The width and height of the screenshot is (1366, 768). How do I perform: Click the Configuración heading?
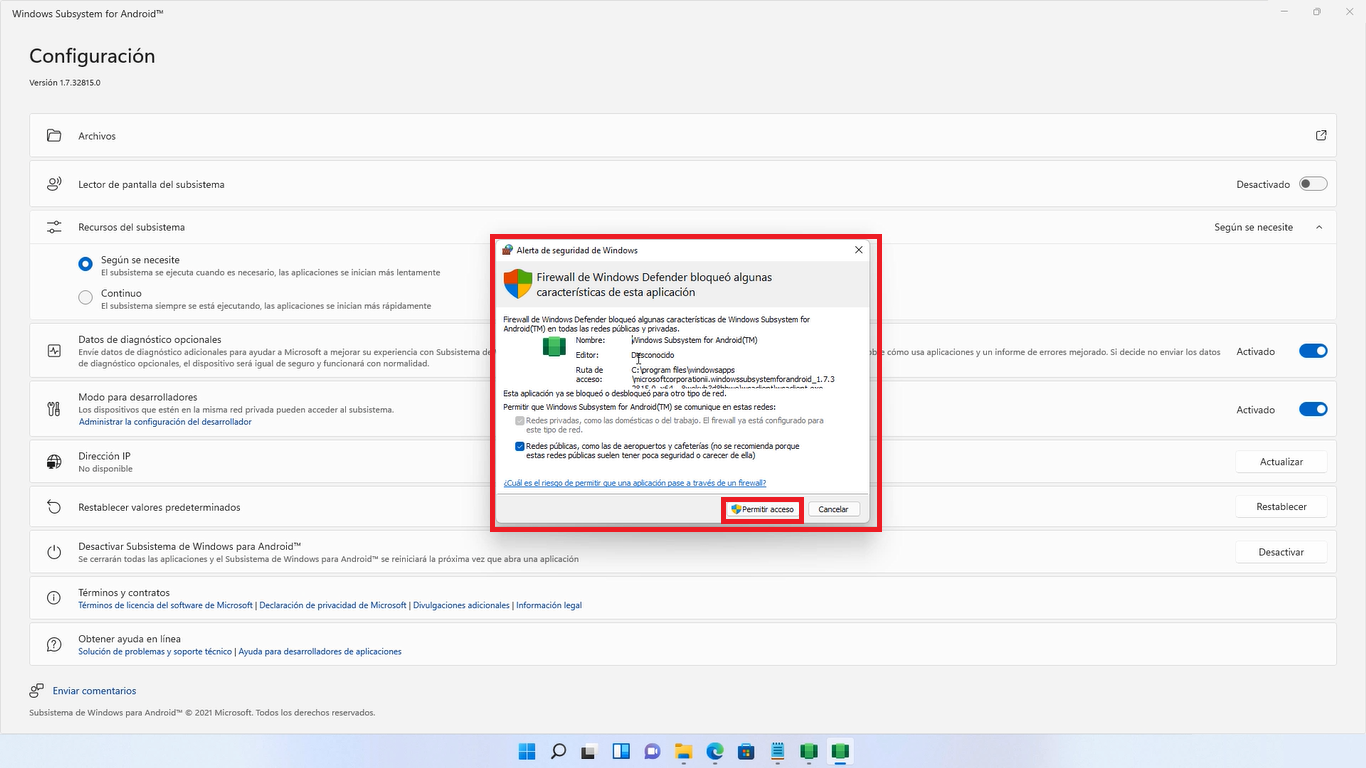(x=92, y=57)
